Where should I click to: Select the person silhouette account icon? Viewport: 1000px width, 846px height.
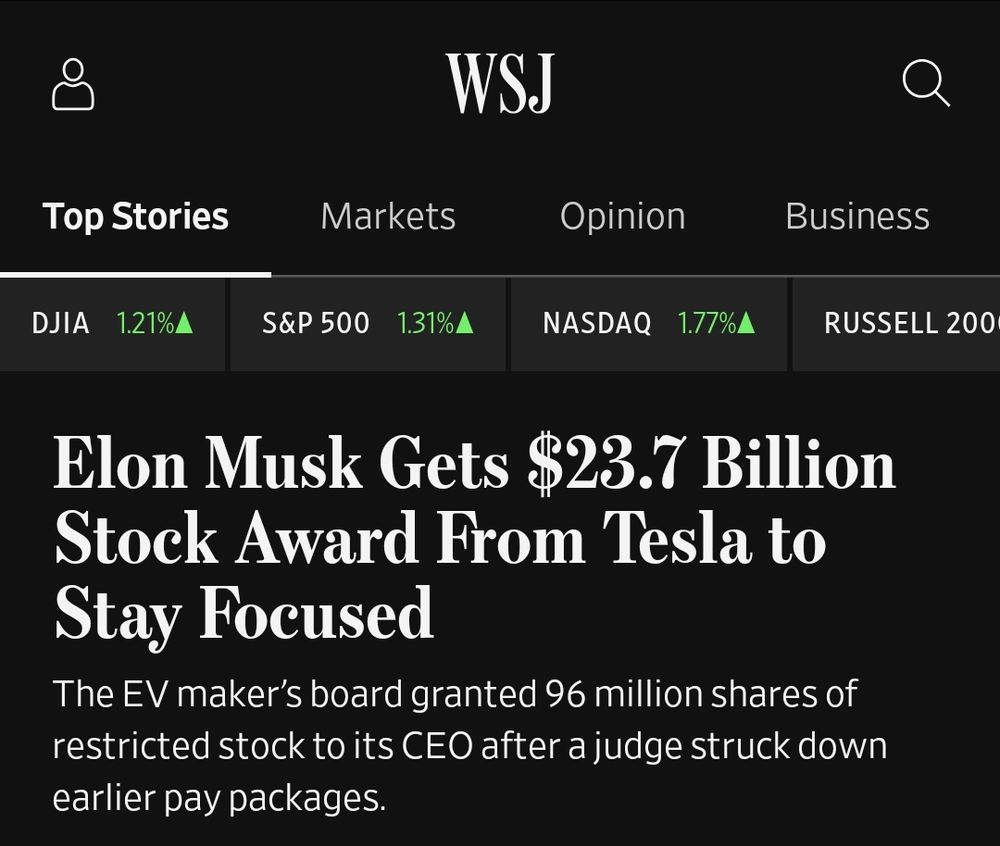pos(72,84)
